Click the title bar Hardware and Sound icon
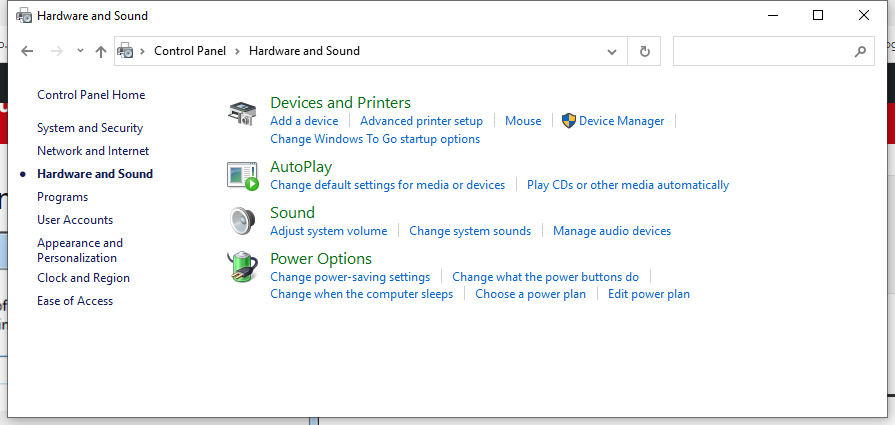Screen dimensions: 895x425 (24, 15)
